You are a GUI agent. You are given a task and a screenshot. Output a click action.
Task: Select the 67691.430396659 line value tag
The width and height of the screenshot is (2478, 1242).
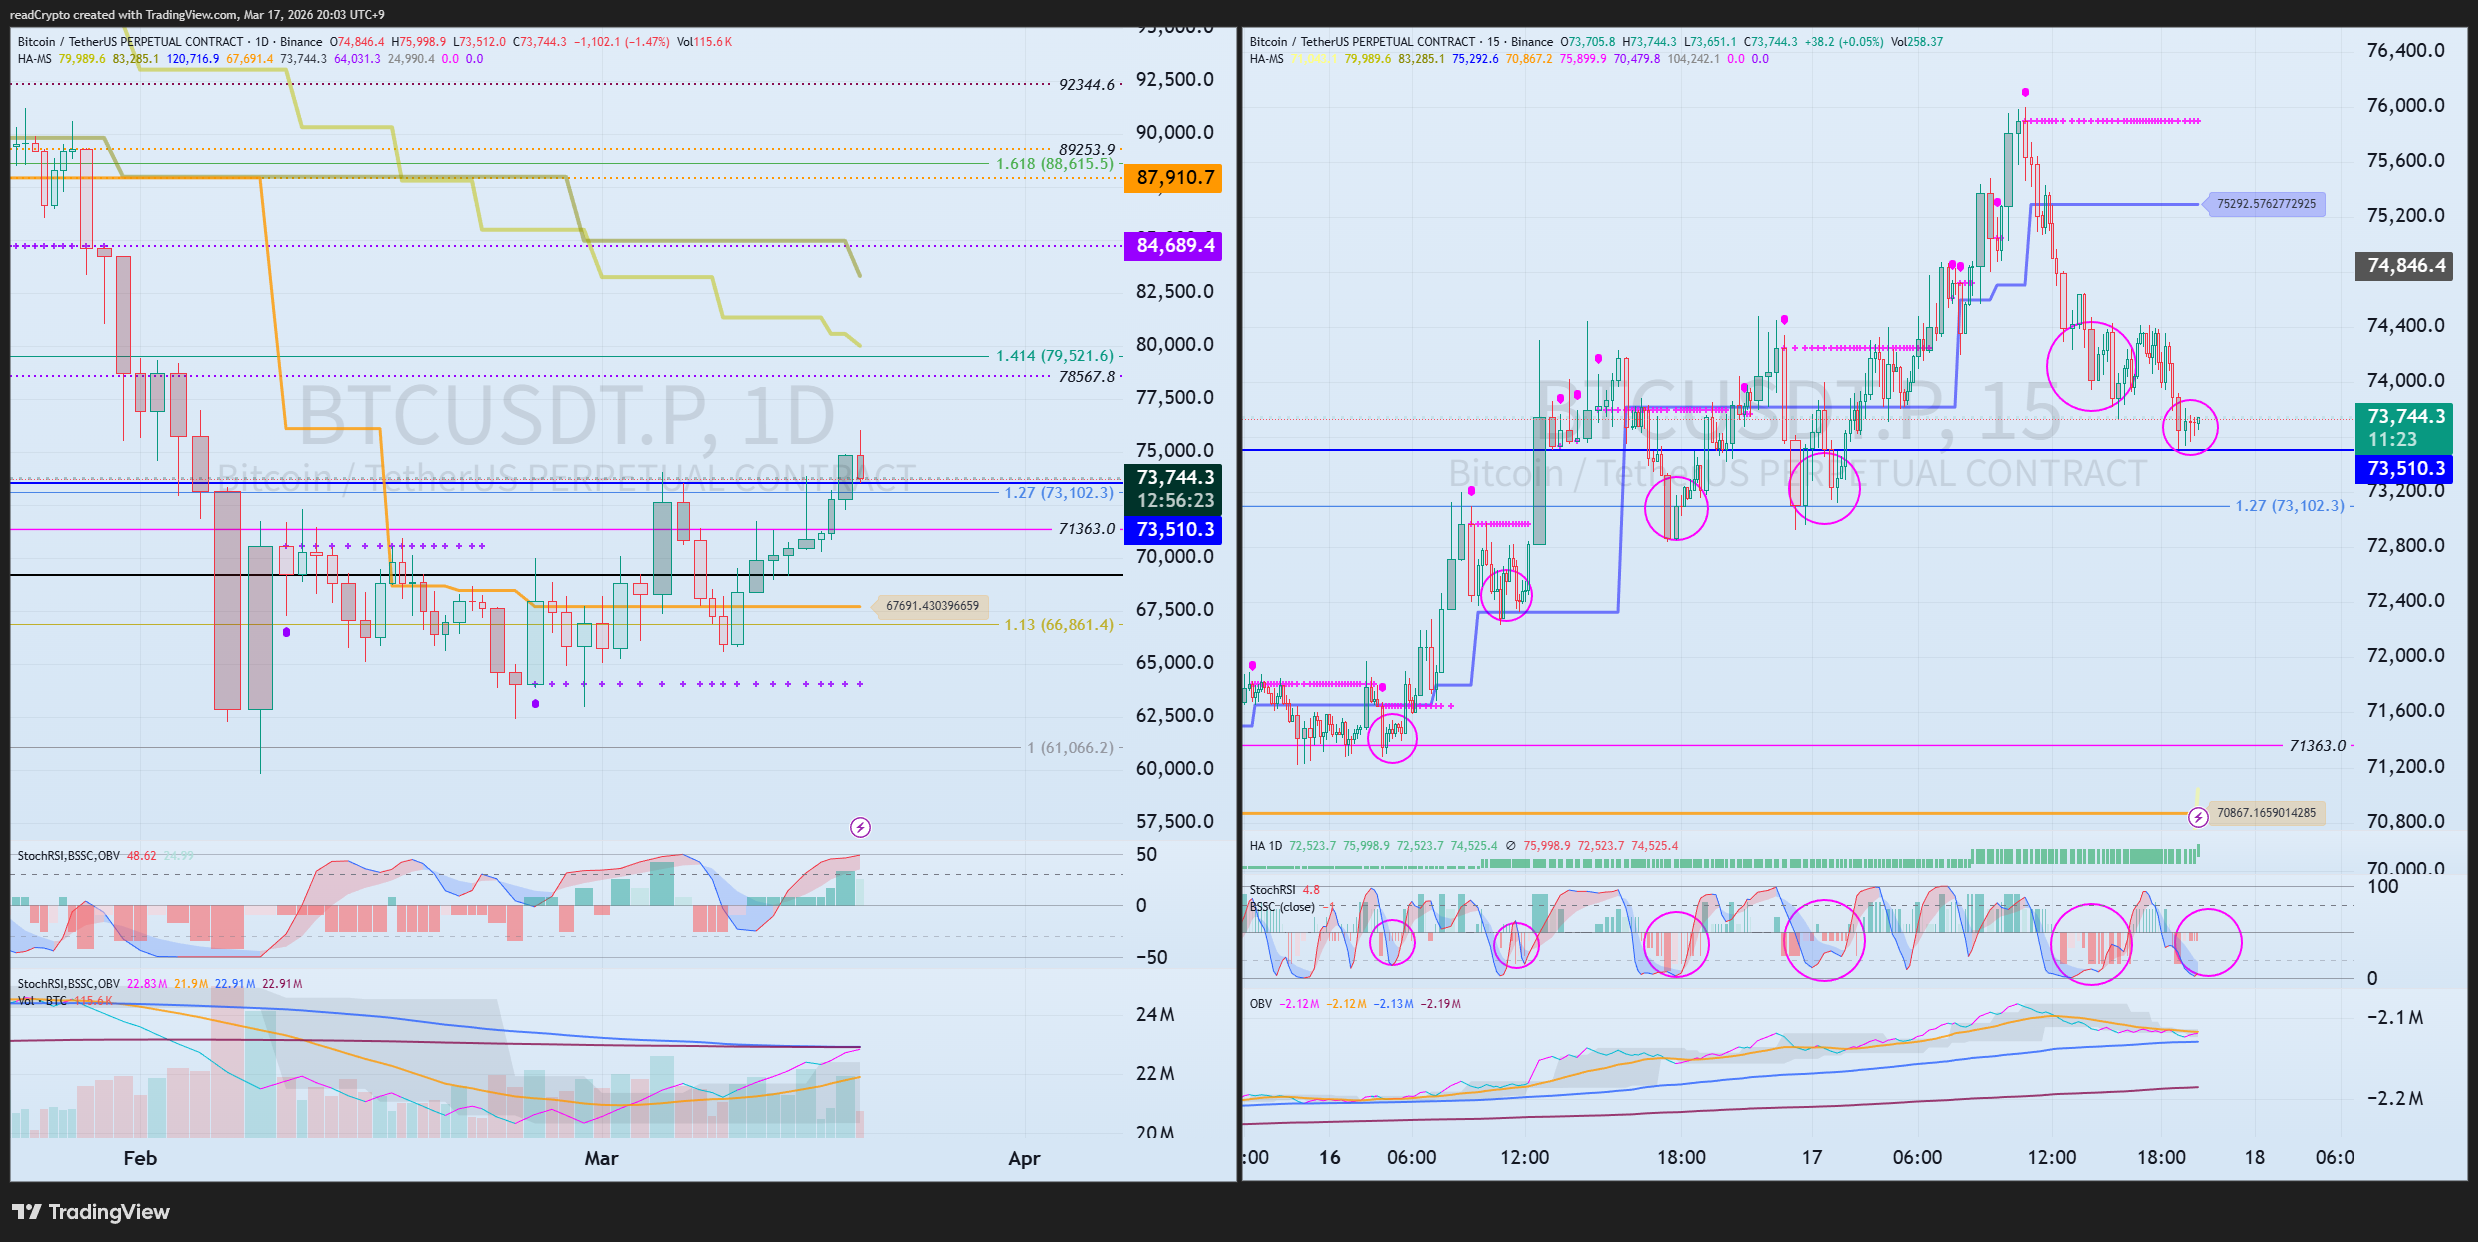931,606
